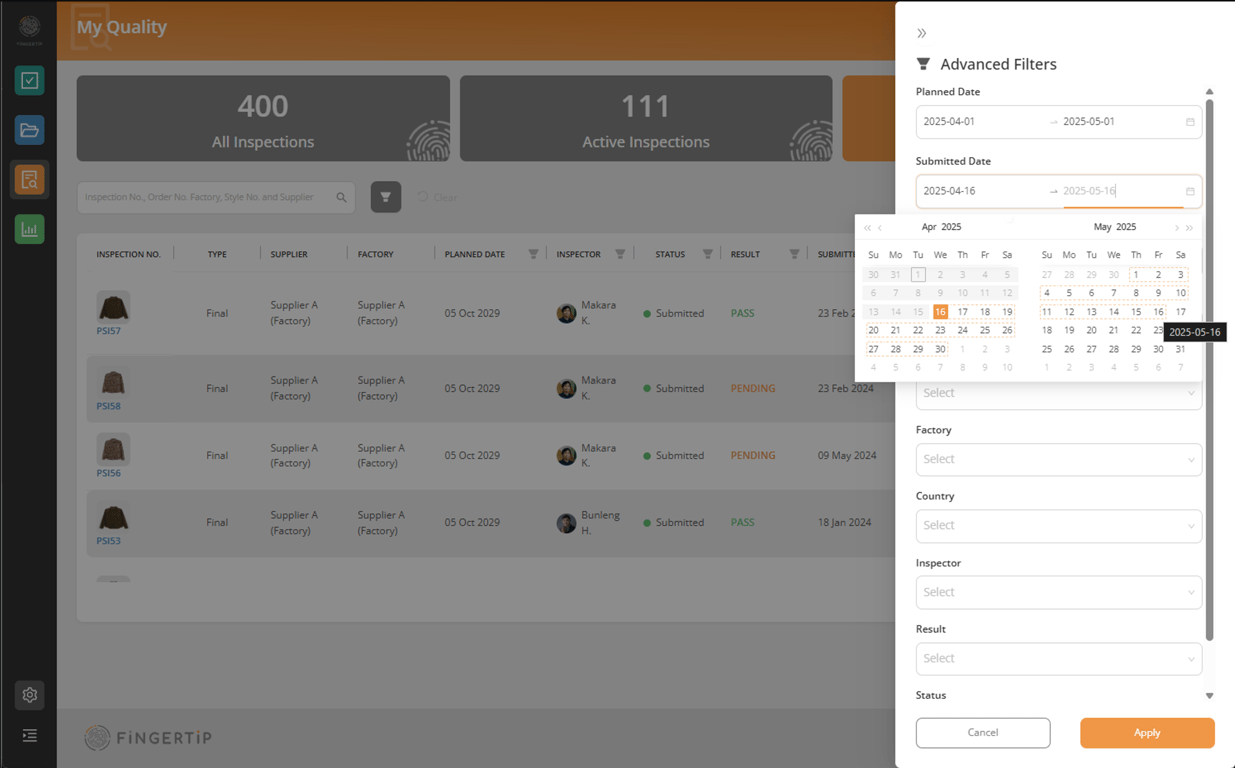The height and width of the screenshot is (768, 1235).
Task: Open the Submitted Date calendar icon
Action: tap(1190, 191)
